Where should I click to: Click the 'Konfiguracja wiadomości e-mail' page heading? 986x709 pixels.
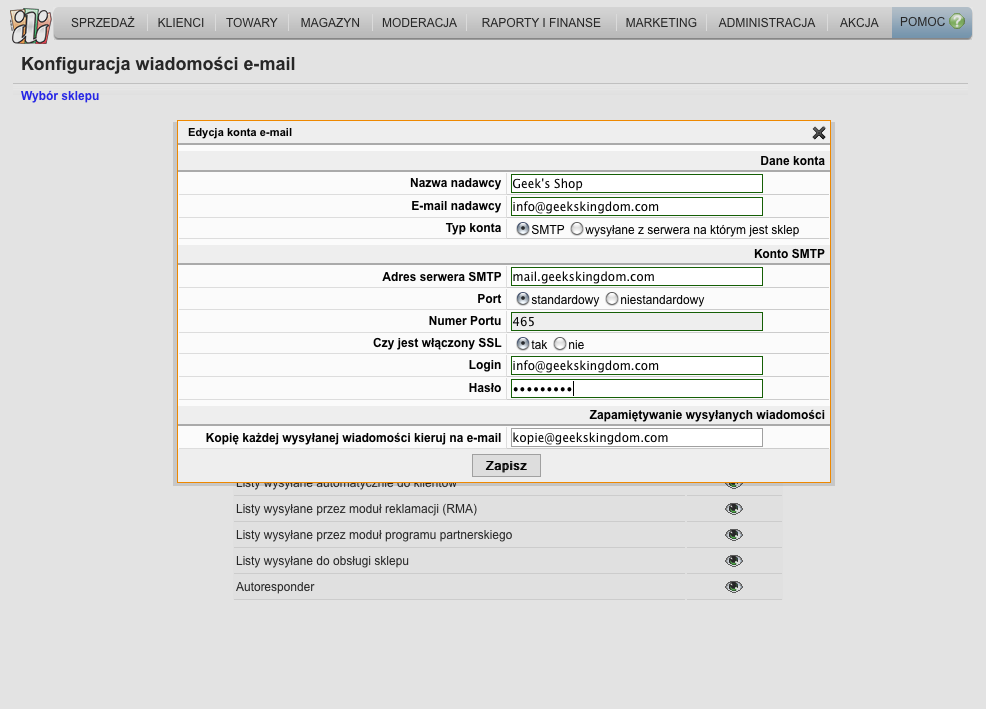coord(158,64)
